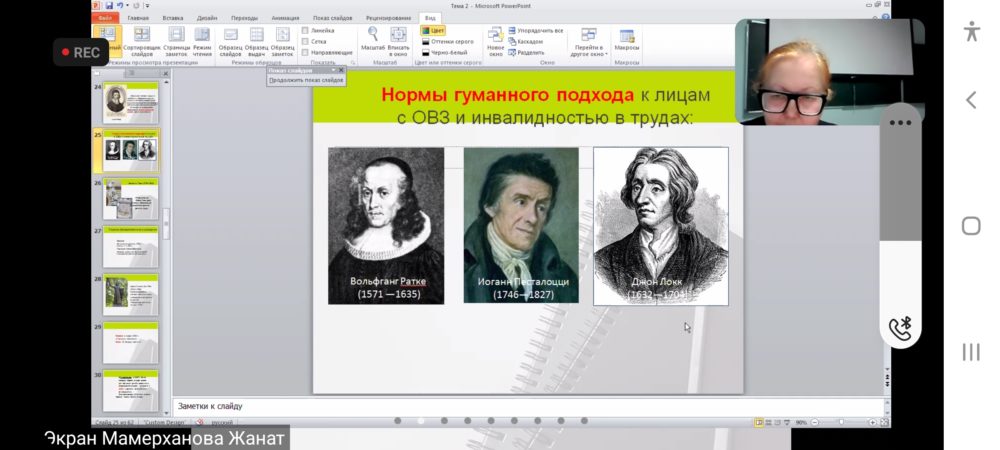Open Macros (Макросы)
This screenshot has height=450, width=1000.
click(x=627, y=40)
